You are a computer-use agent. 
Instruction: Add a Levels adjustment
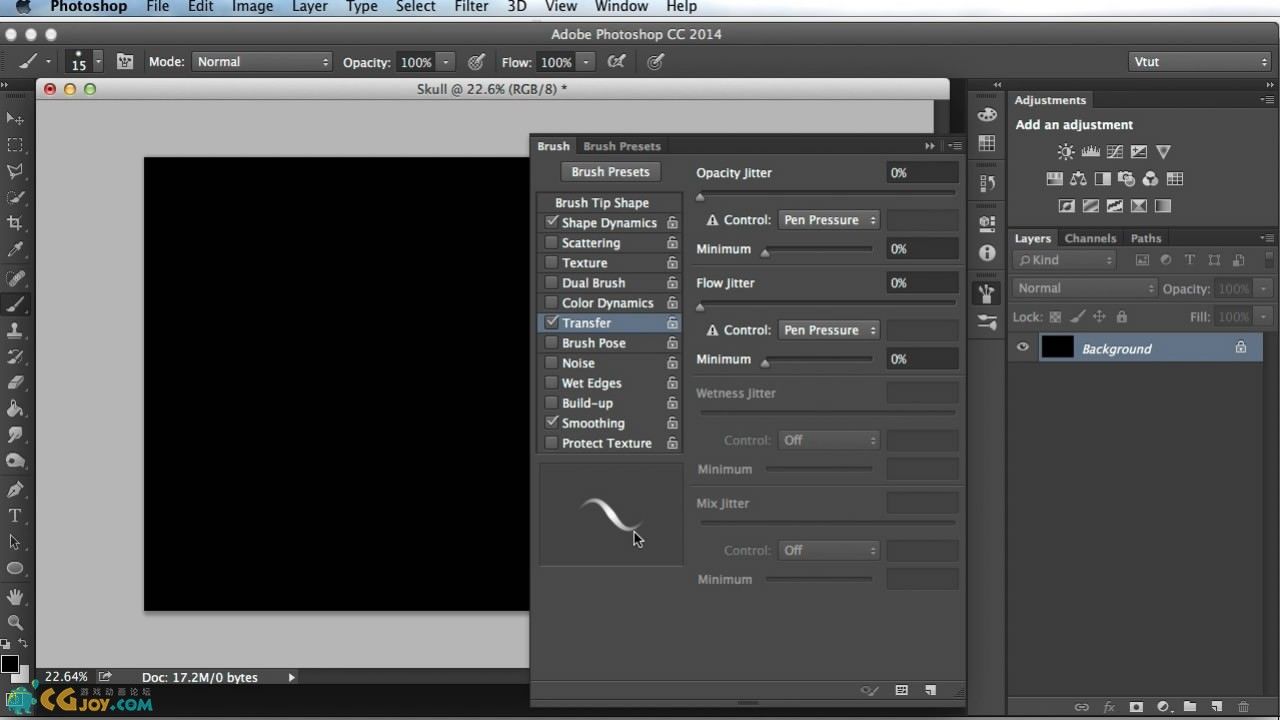pos(1090,152)
